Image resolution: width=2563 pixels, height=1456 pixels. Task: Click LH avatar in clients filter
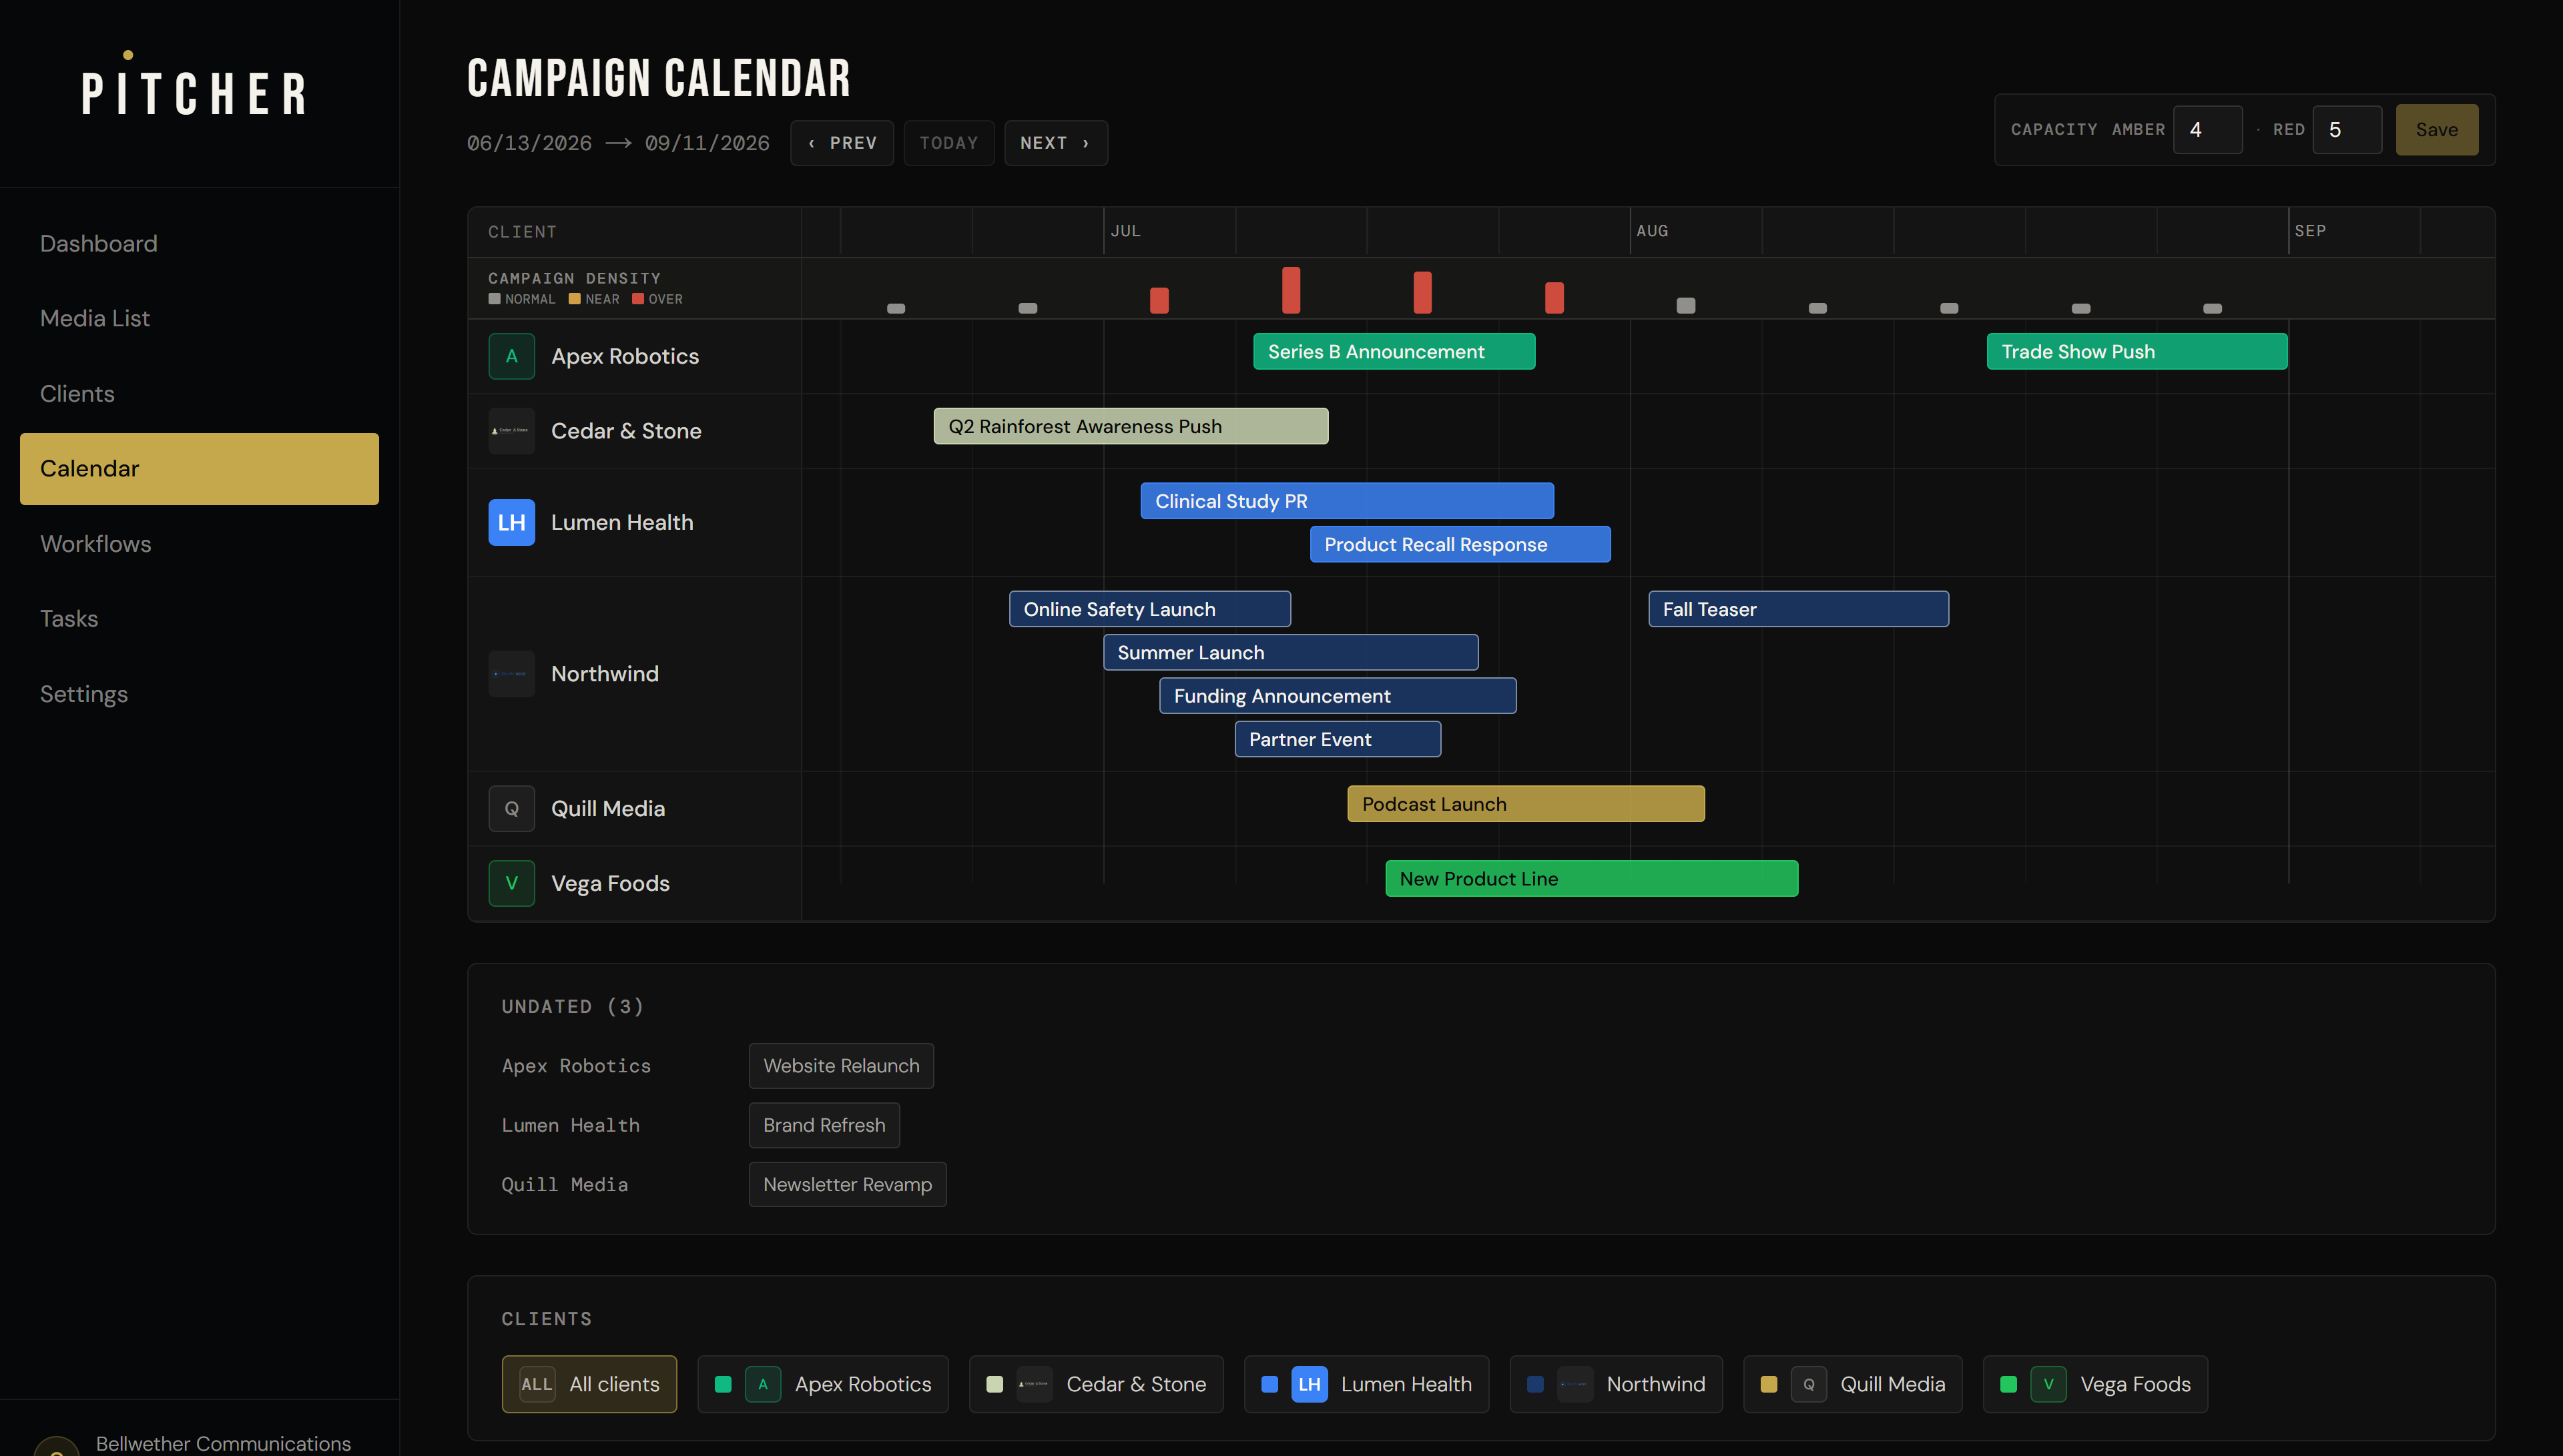[x=1309, y=1384]
